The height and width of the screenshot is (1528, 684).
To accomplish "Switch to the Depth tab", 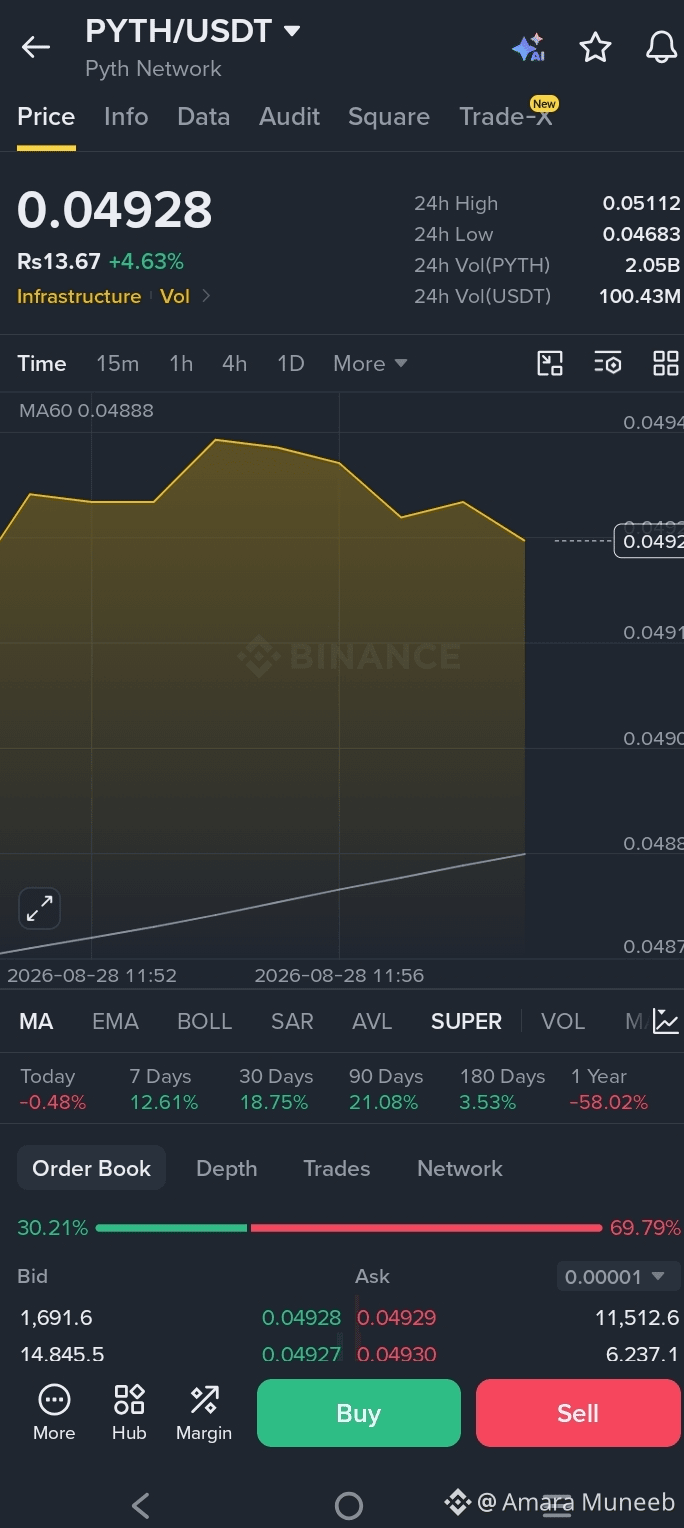I will coord(226,1168).
